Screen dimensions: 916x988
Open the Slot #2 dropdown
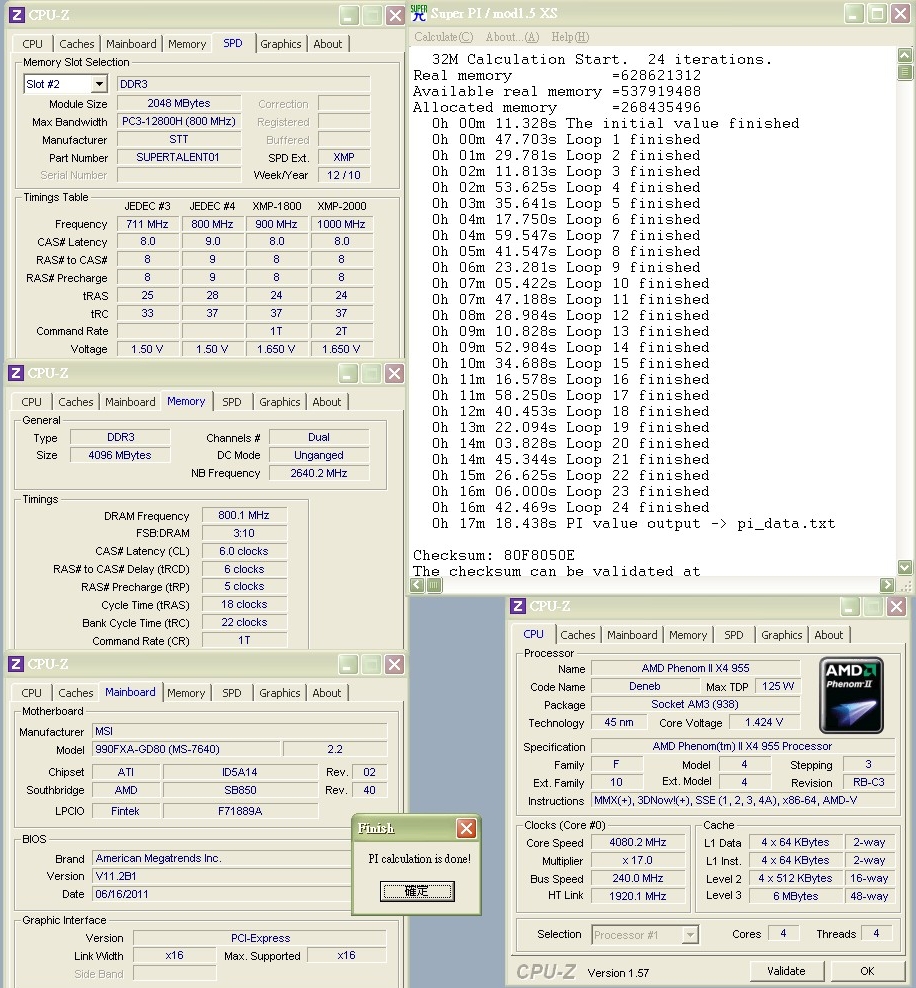click(x=99, y=84)
